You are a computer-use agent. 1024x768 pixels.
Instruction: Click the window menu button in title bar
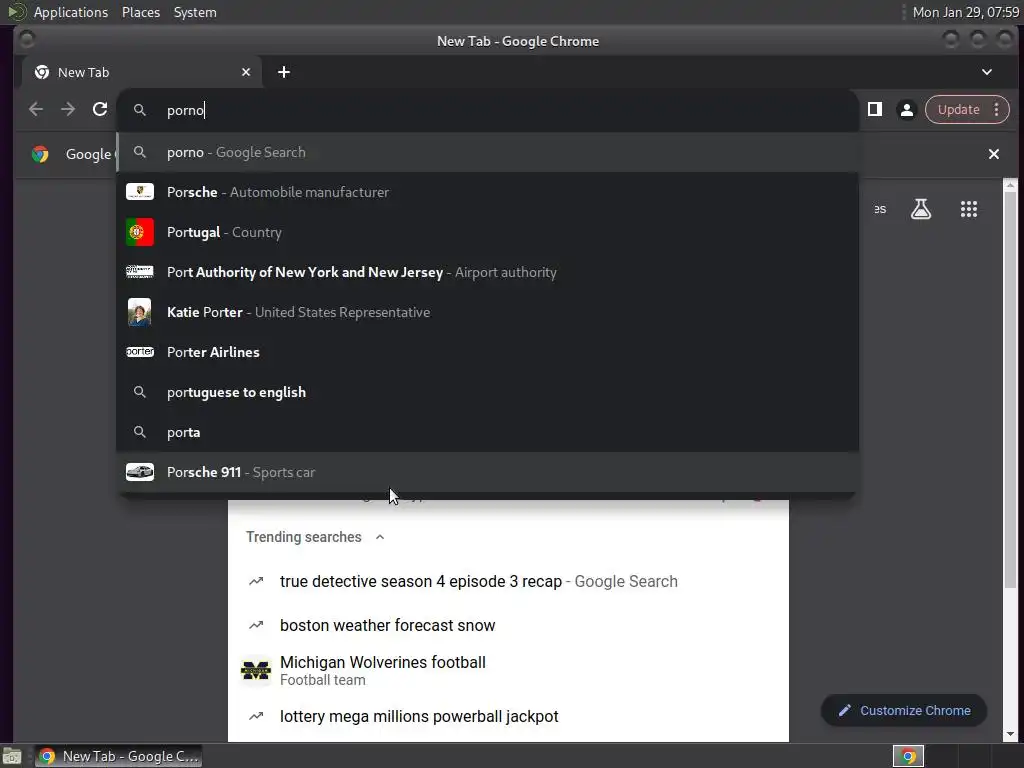tap(27, 40)
